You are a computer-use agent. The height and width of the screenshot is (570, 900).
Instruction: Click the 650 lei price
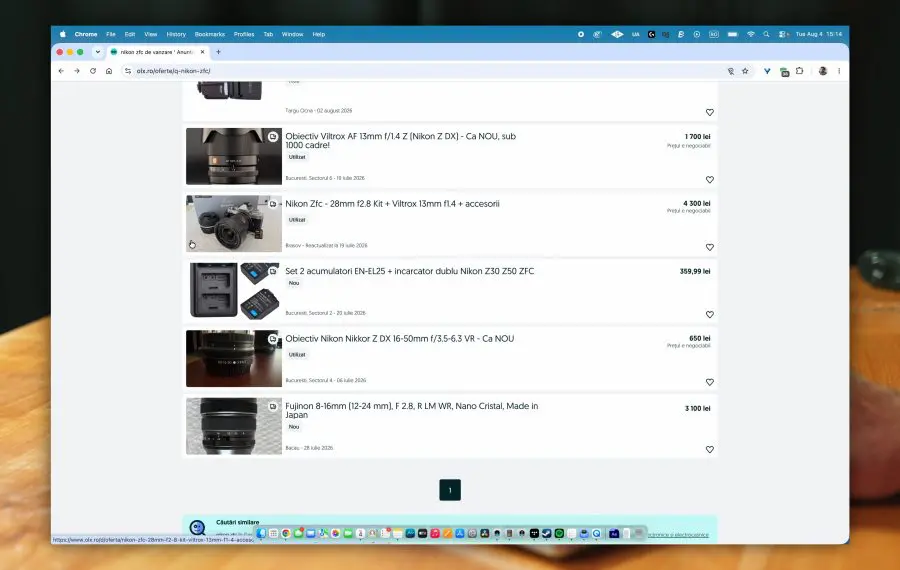pos(700,339)
